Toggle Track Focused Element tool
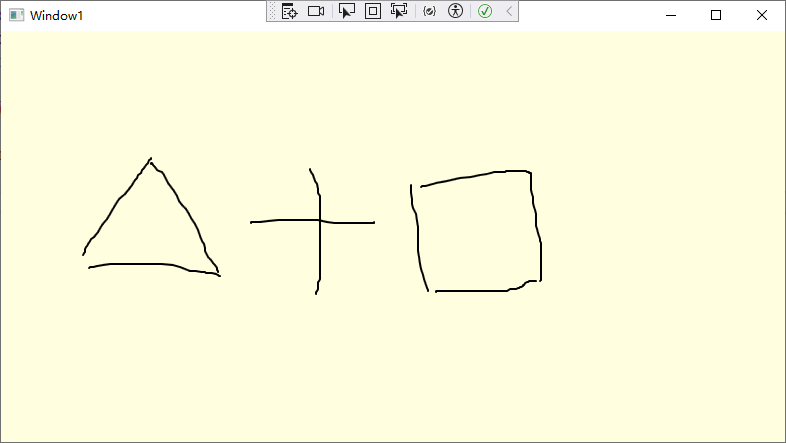 pos(399,11)
